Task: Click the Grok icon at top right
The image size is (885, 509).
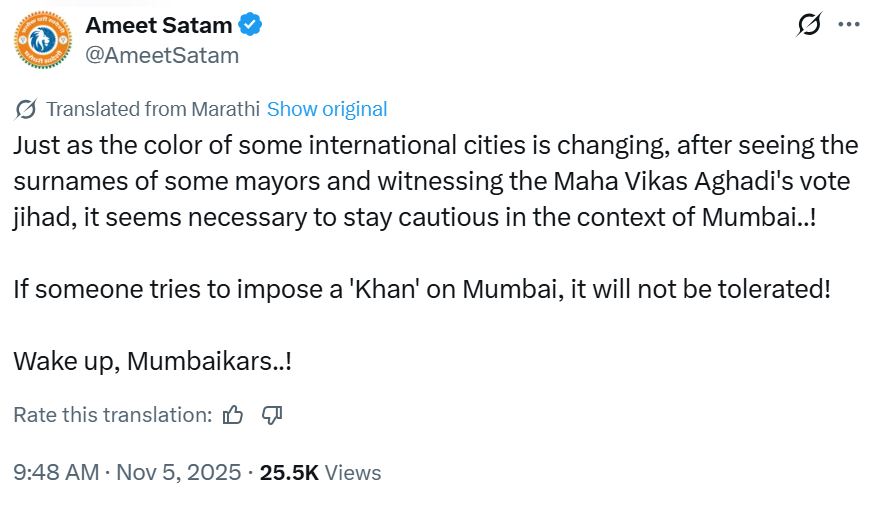Action: (808, 27)
